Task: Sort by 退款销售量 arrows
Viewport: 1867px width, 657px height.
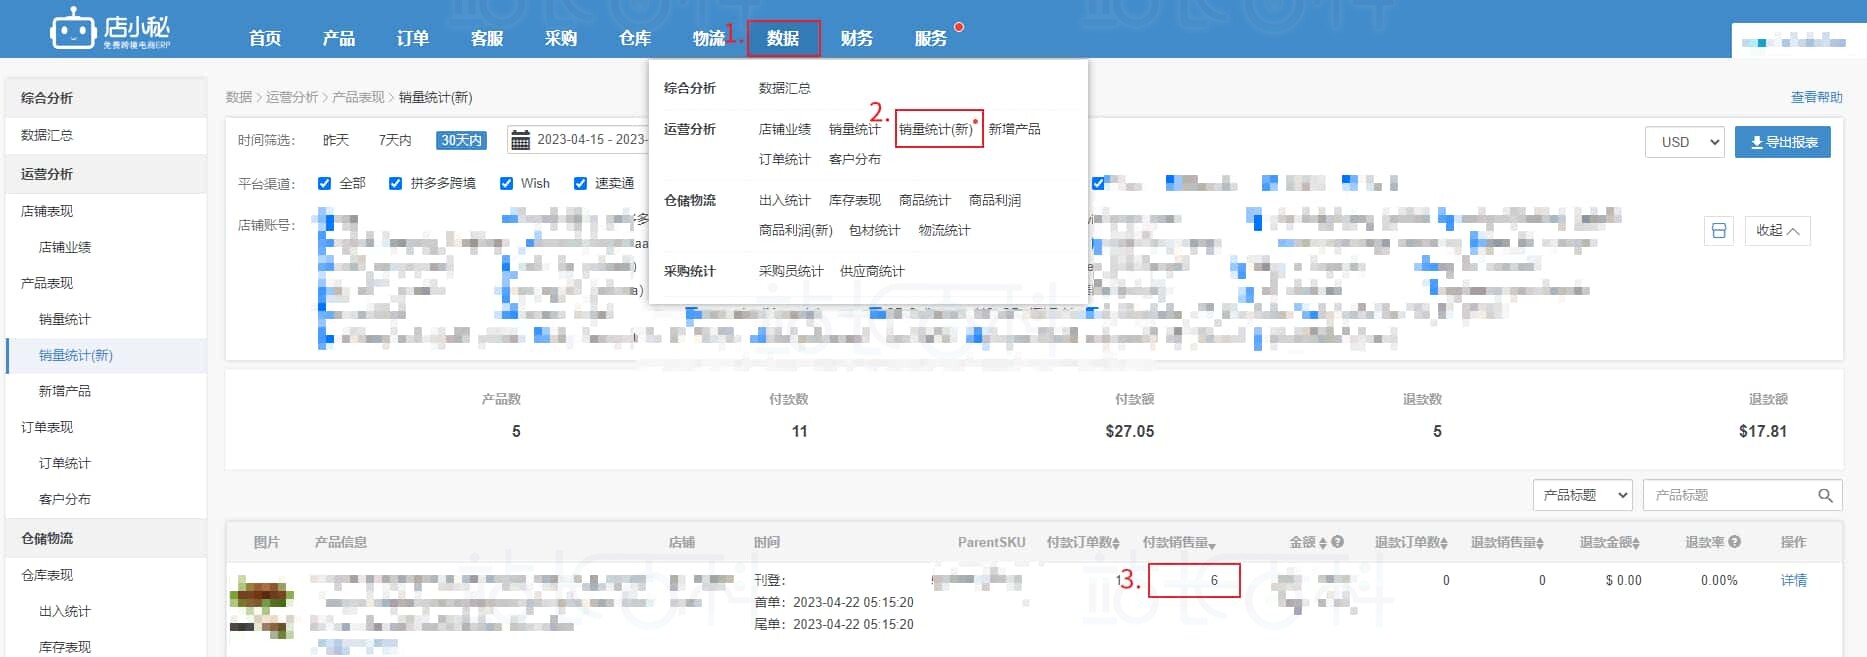Action: coord(1540,543)
